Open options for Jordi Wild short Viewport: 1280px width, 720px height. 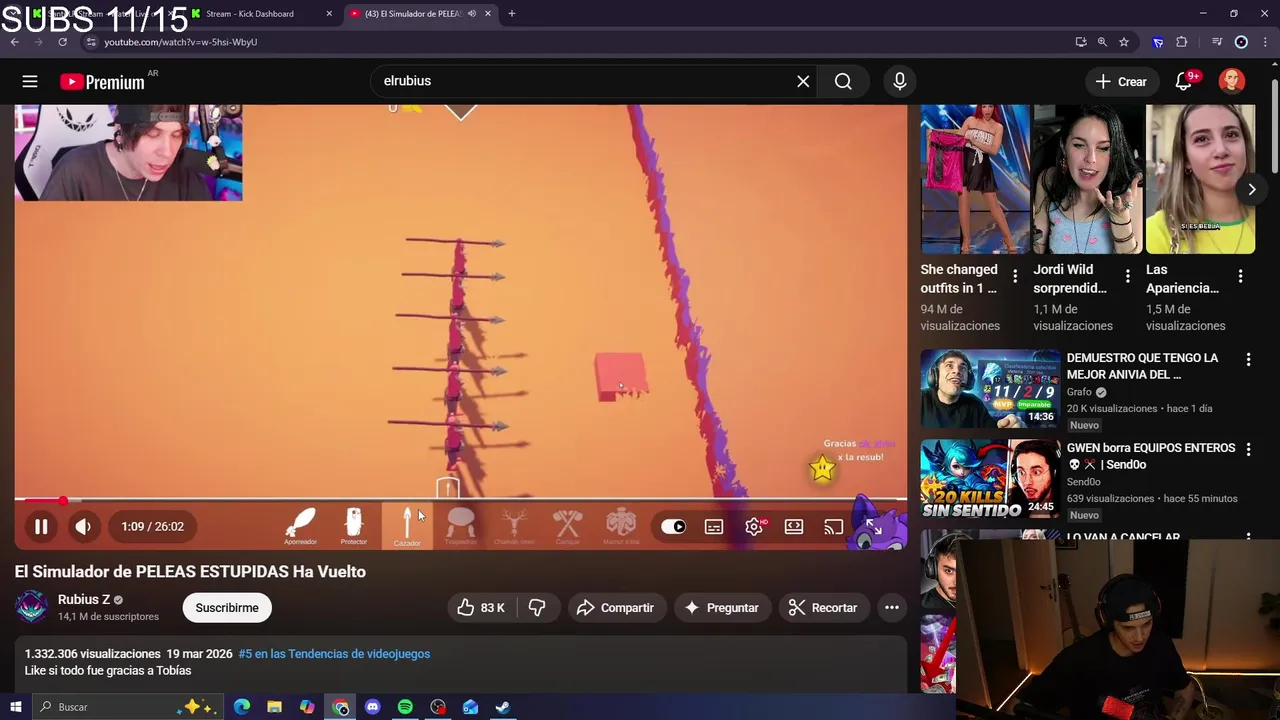tap(1128, 276)
